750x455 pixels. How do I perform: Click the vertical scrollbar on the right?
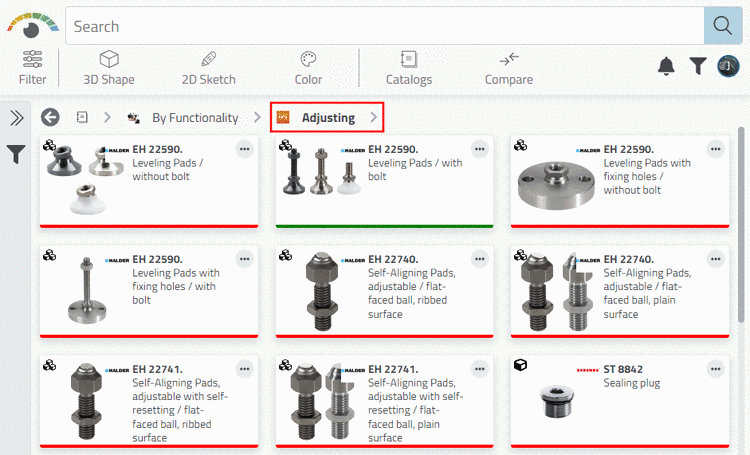point(741,225)
